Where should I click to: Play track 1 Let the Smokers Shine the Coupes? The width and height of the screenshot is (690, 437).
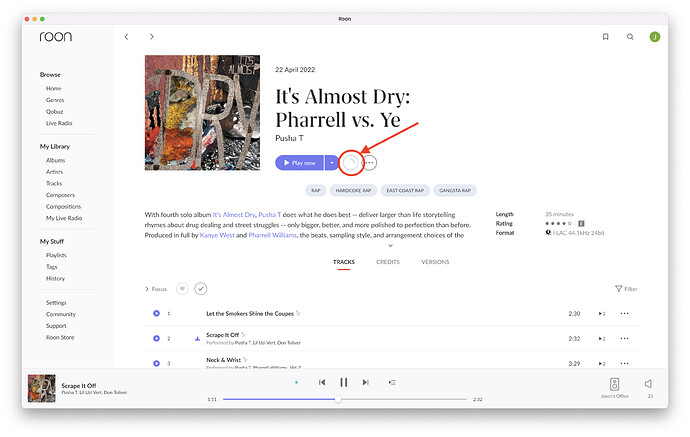click(156, 313)
